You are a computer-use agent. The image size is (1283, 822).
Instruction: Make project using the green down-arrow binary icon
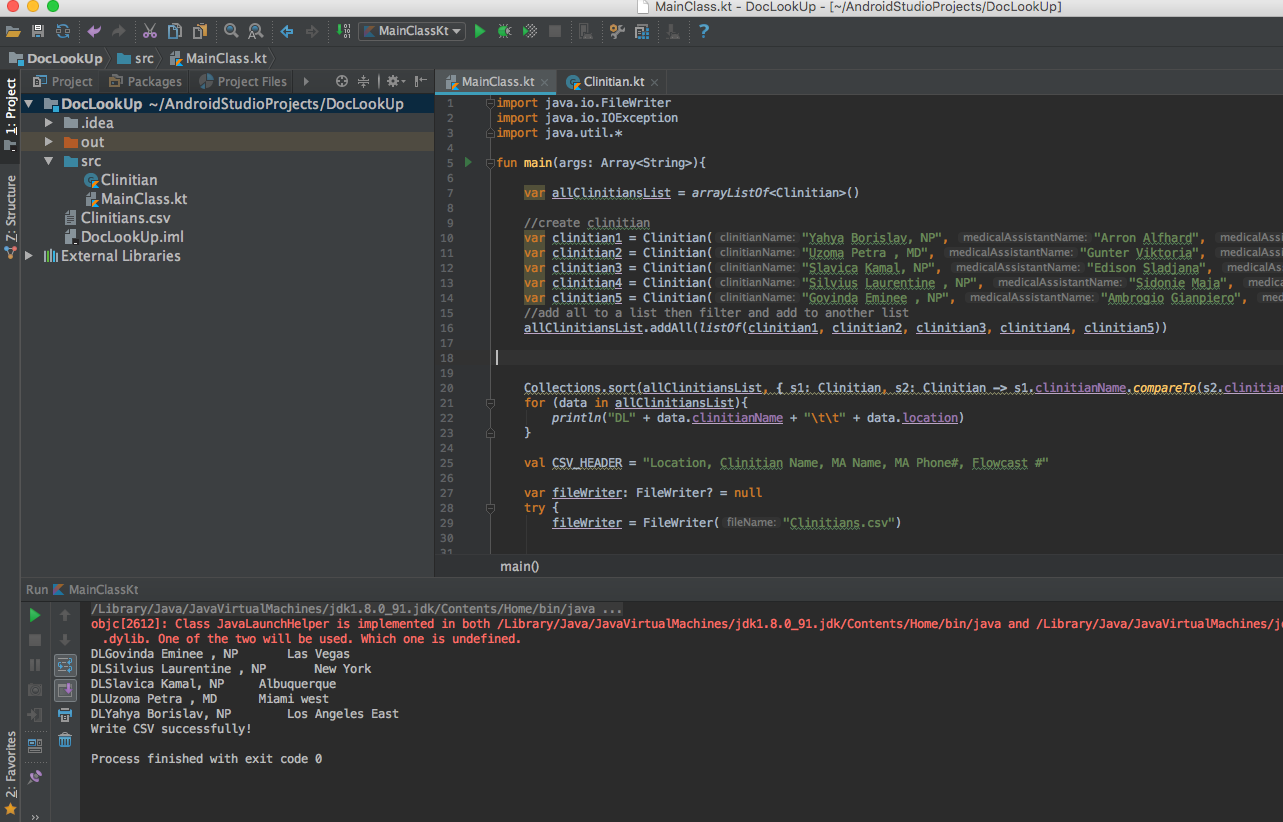coord(343,32)
